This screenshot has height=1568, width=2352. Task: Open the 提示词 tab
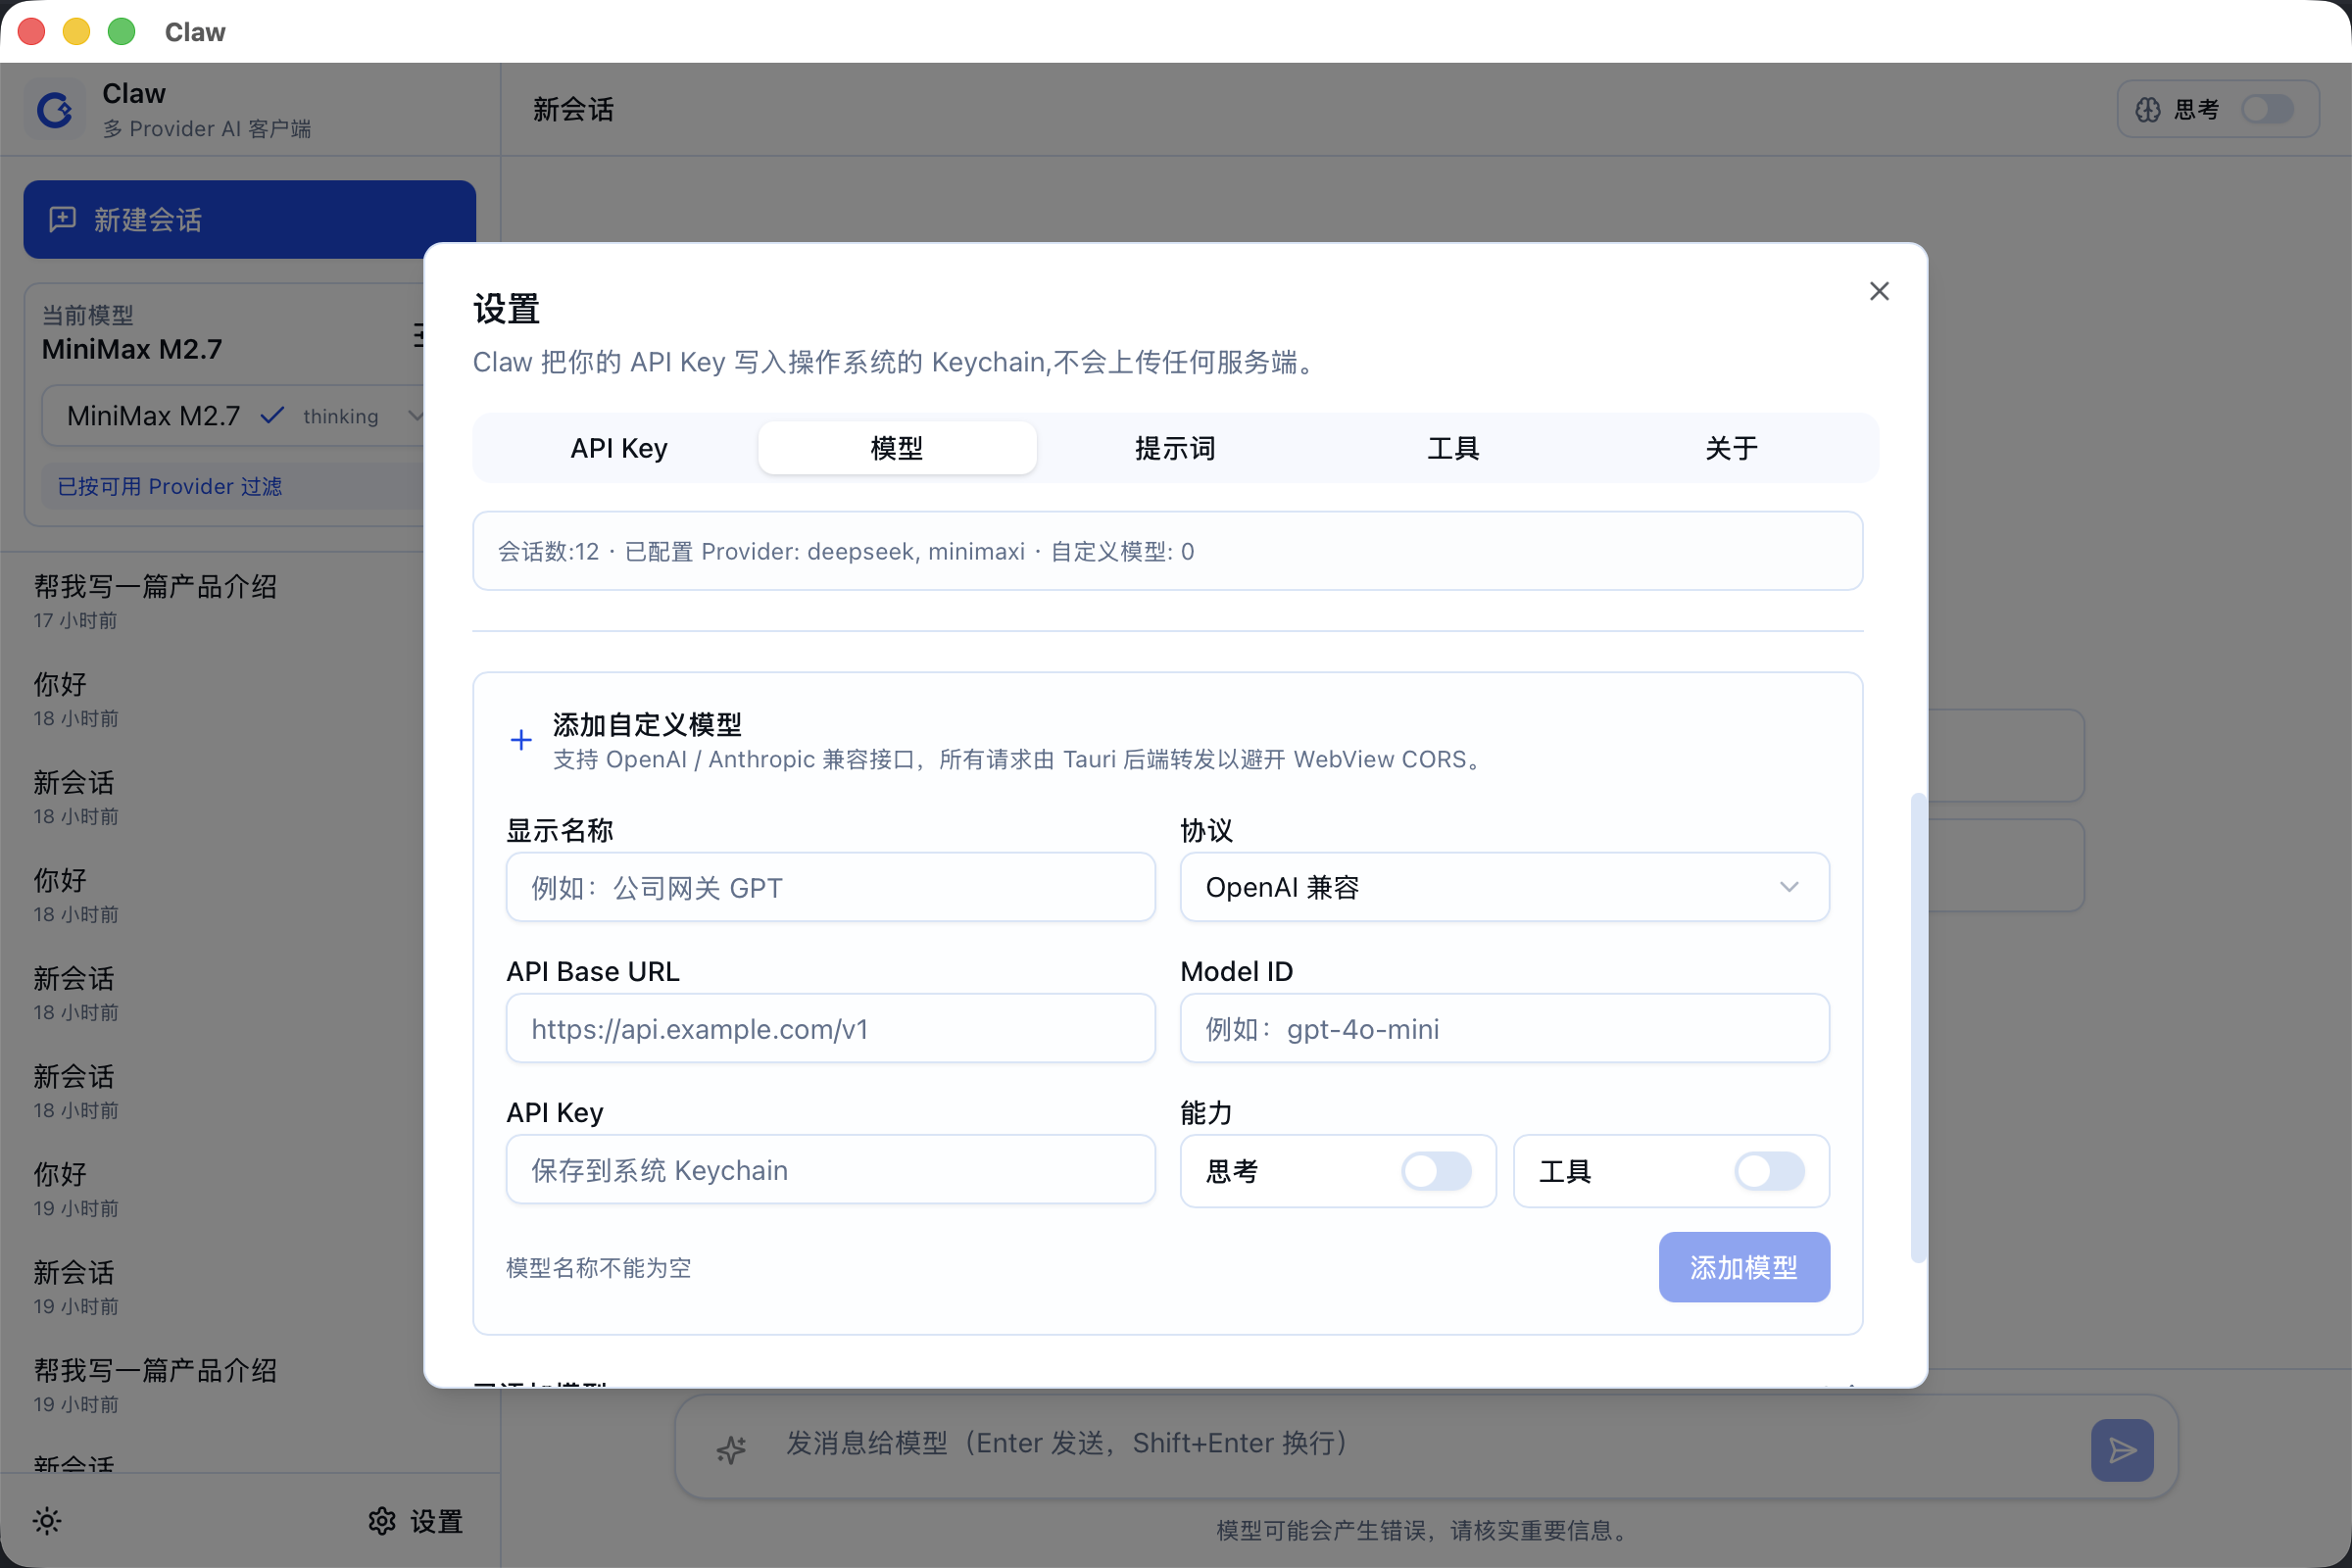(x=1175, y=448)
